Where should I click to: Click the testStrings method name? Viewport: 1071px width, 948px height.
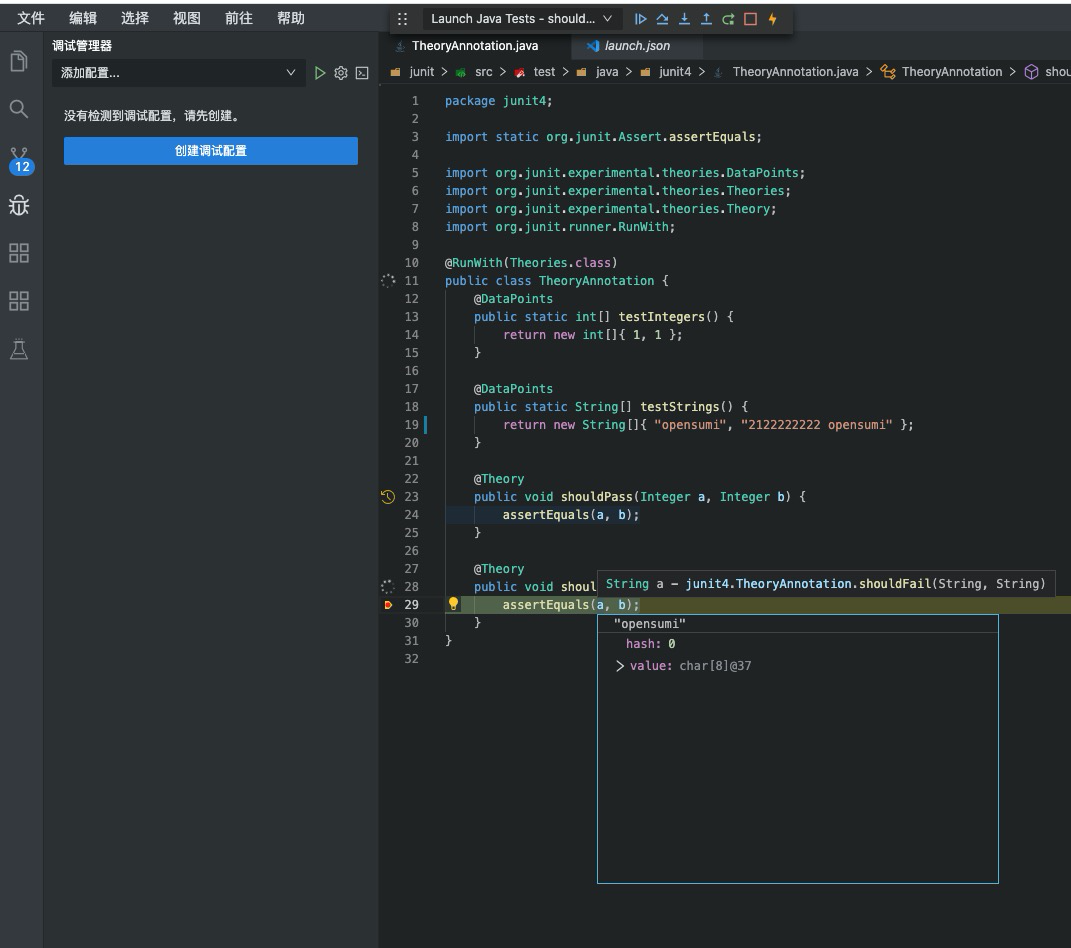pos(679,407)
